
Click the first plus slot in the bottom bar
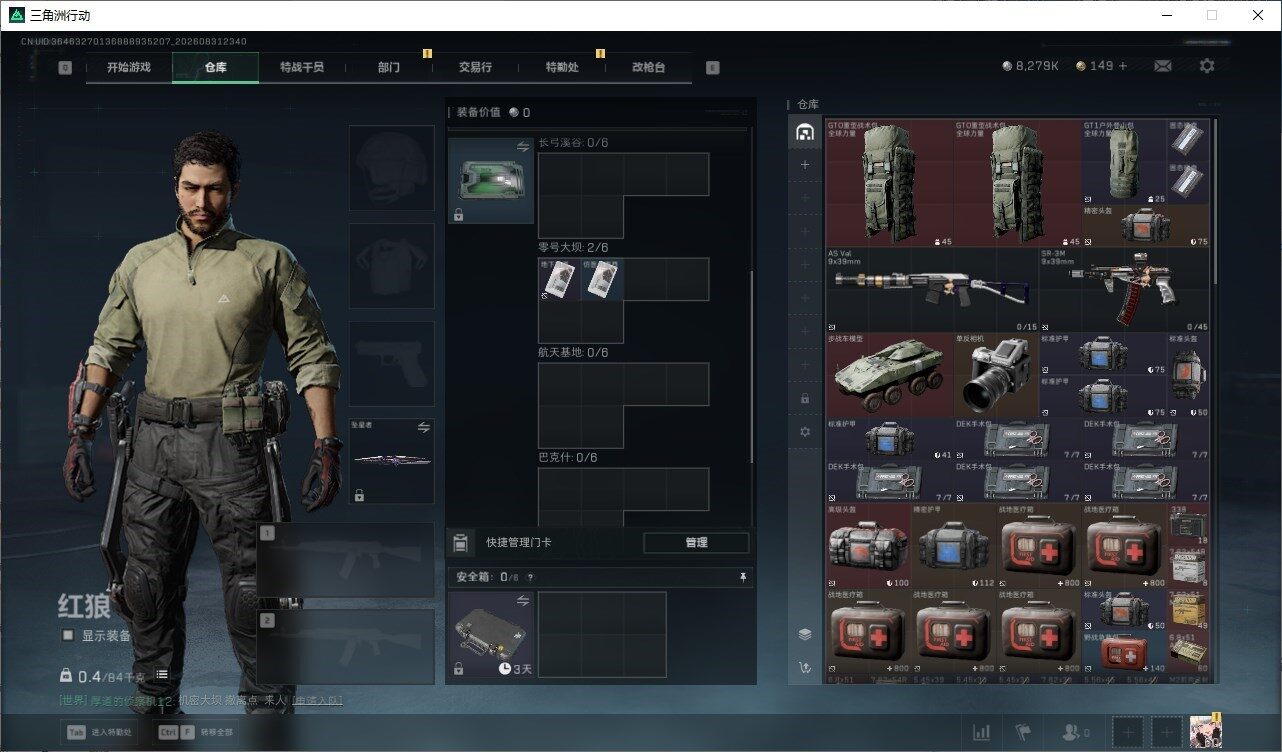click(x=1128, y=732)
